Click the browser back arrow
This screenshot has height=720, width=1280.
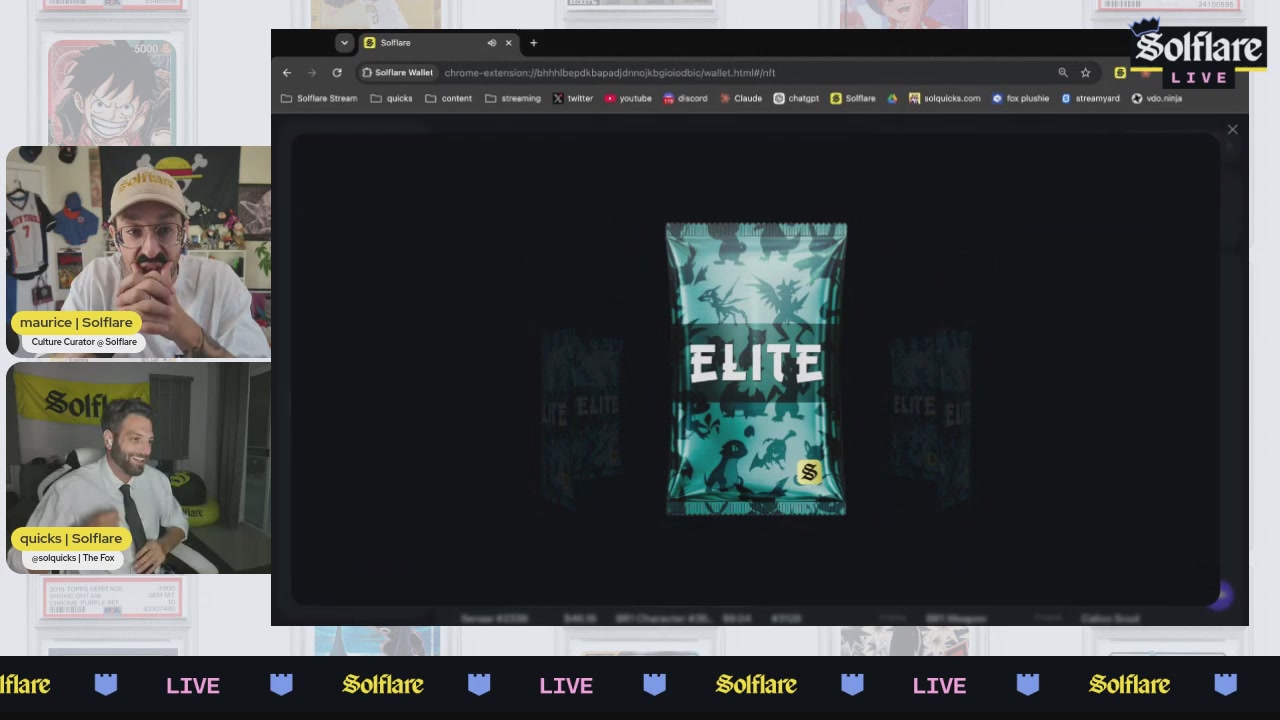pos(287,73)
